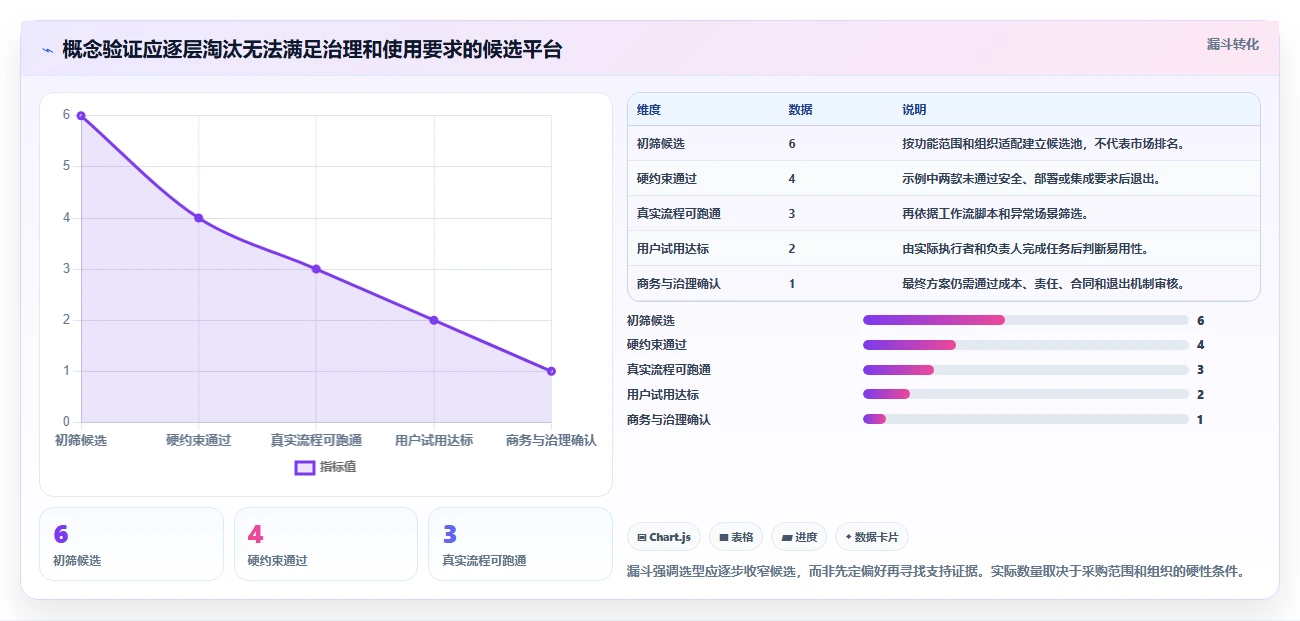This screenshot has width=1300, height=621.
Task: Click the 数据 column header
Action: point(800,110)
